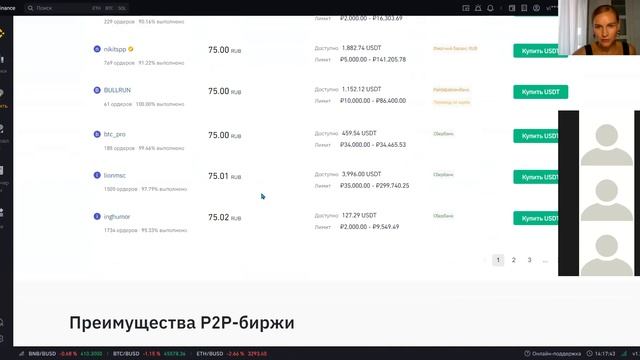Screen dimensions: 640x360
Task: Select the middle placeholder participant avatar
Action: 607,200
